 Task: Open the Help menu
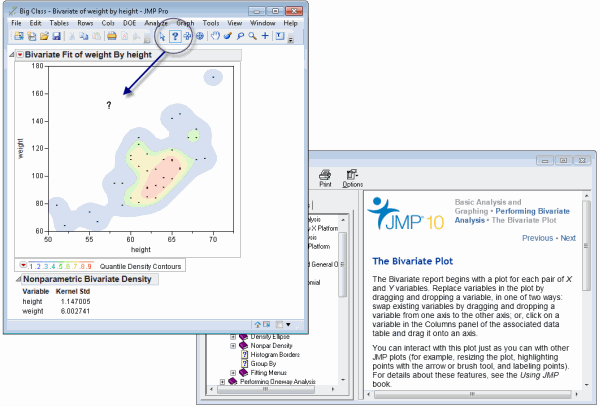pyautogui.click(x=290, y=23)
